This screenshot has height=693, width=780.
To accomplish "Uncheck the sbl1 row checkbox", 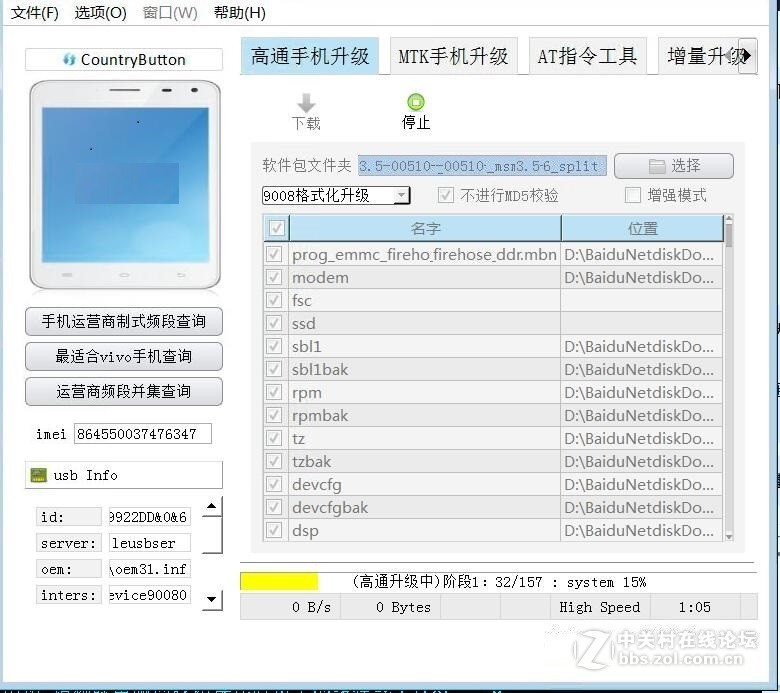I will [x=274, y=346].
